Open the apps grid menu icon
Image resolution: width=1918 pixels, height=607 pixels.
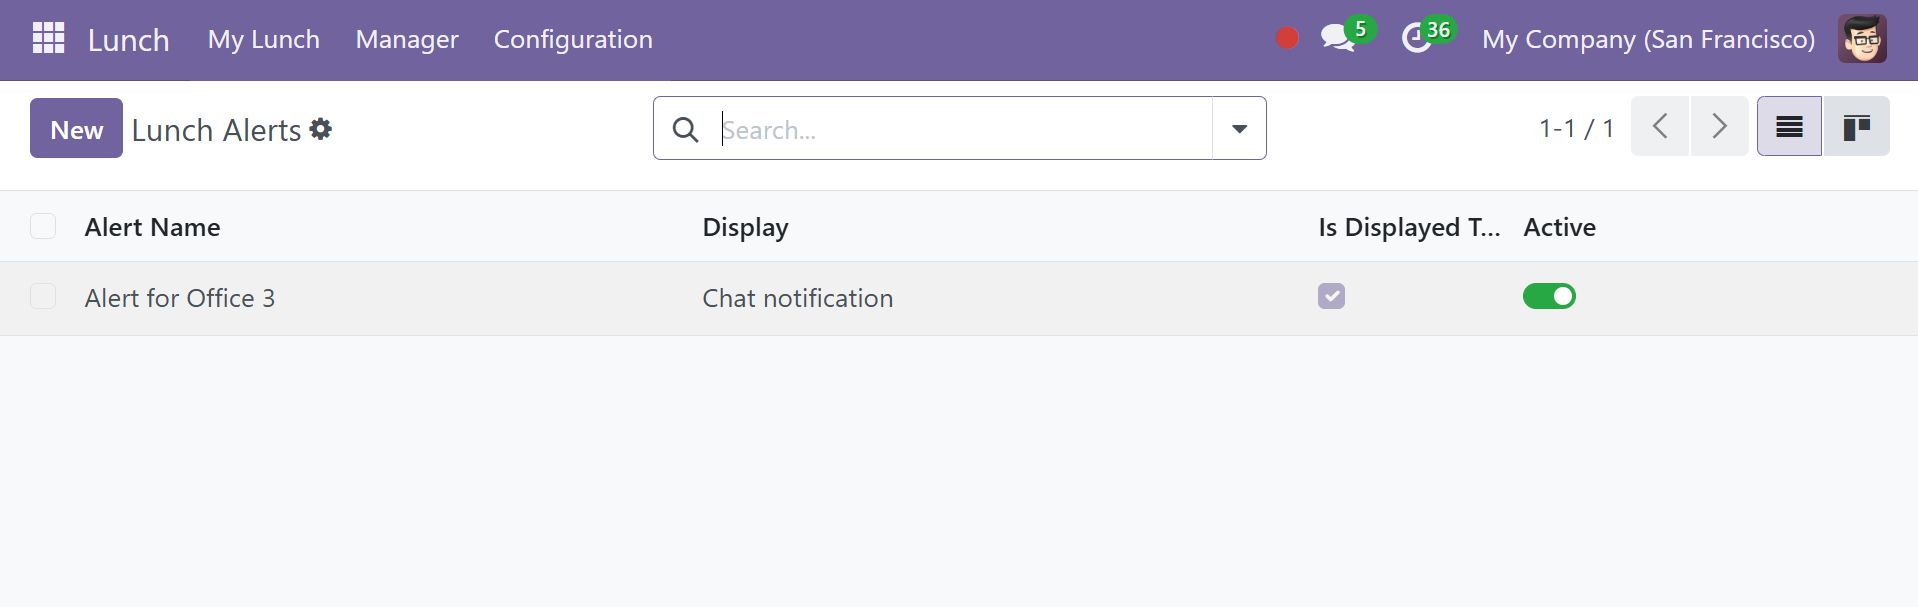[48, 38]
